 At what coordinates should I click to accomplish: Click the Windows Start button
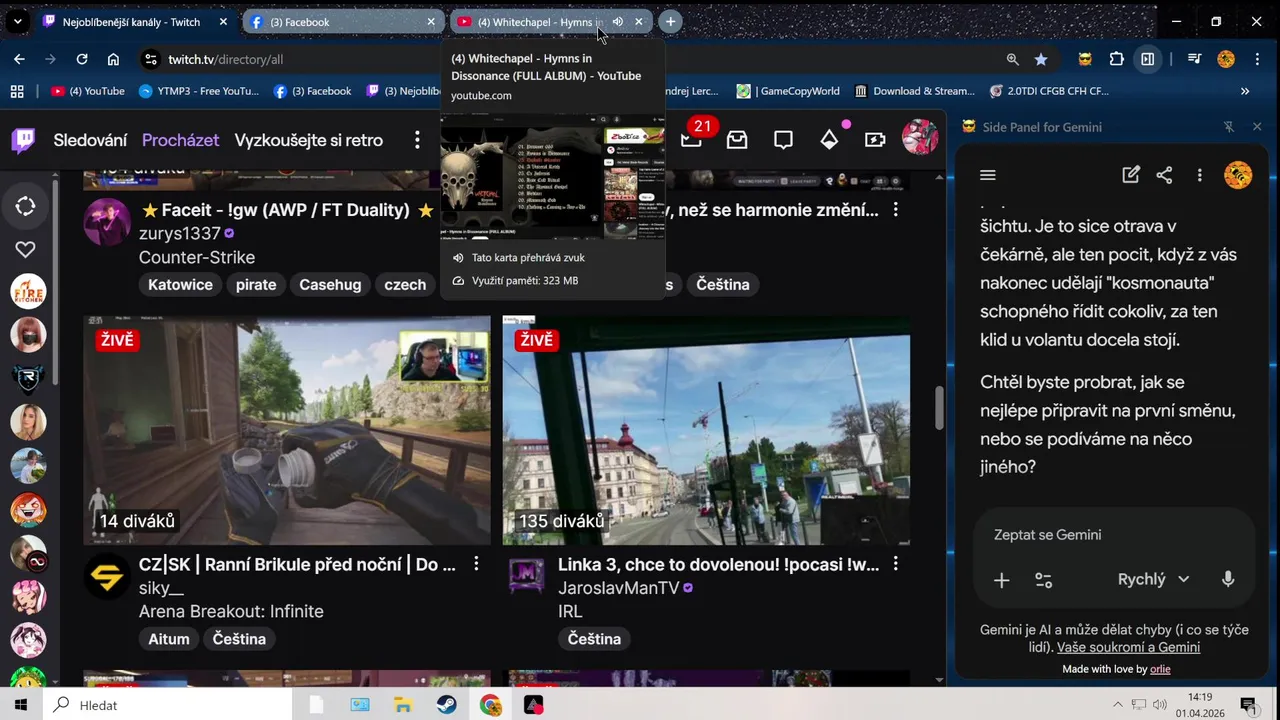point(21,705)
